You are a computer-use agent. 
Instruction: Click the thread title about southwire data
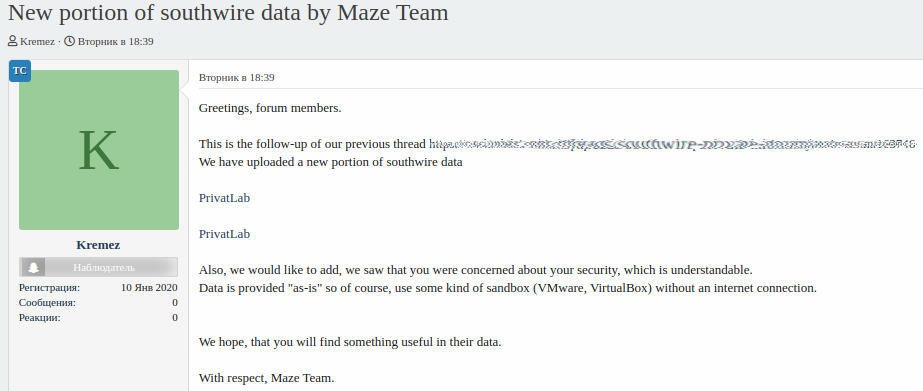coord(228,12)
